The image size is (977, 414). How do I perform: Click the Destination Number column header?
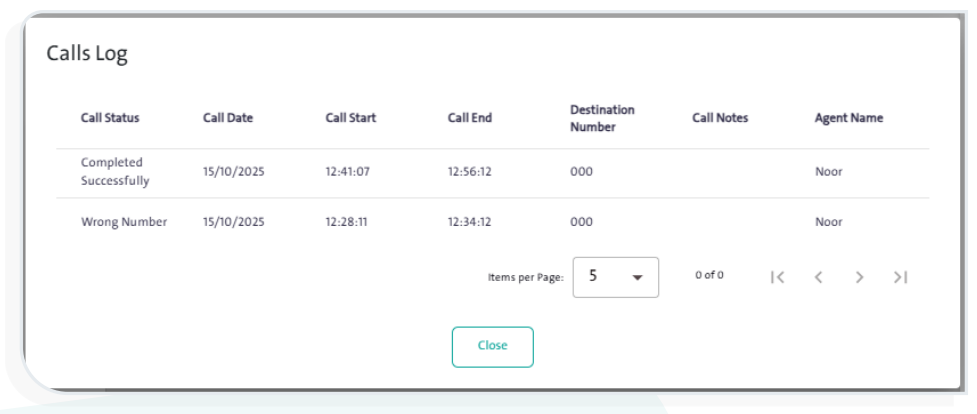tap(602, 118)
